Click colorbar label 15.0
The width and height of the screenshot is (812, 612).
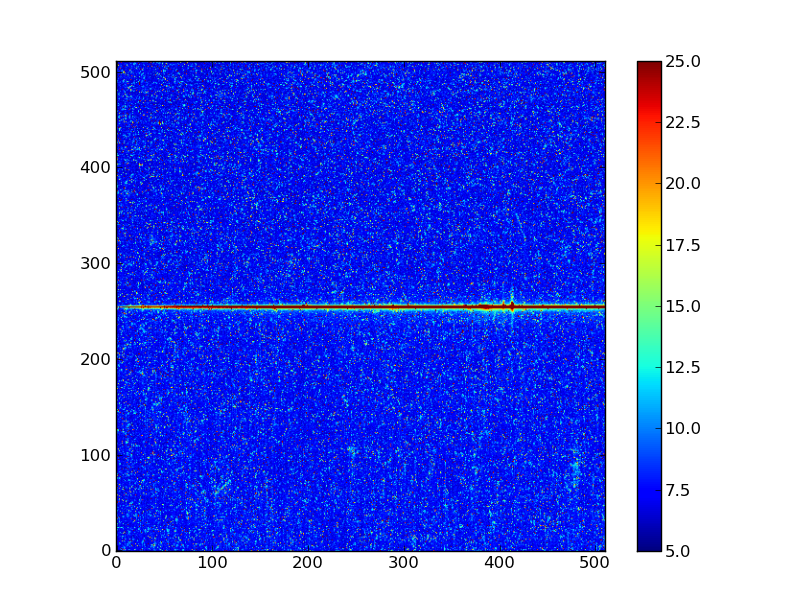pyautogui.click(x=683, y=306)
